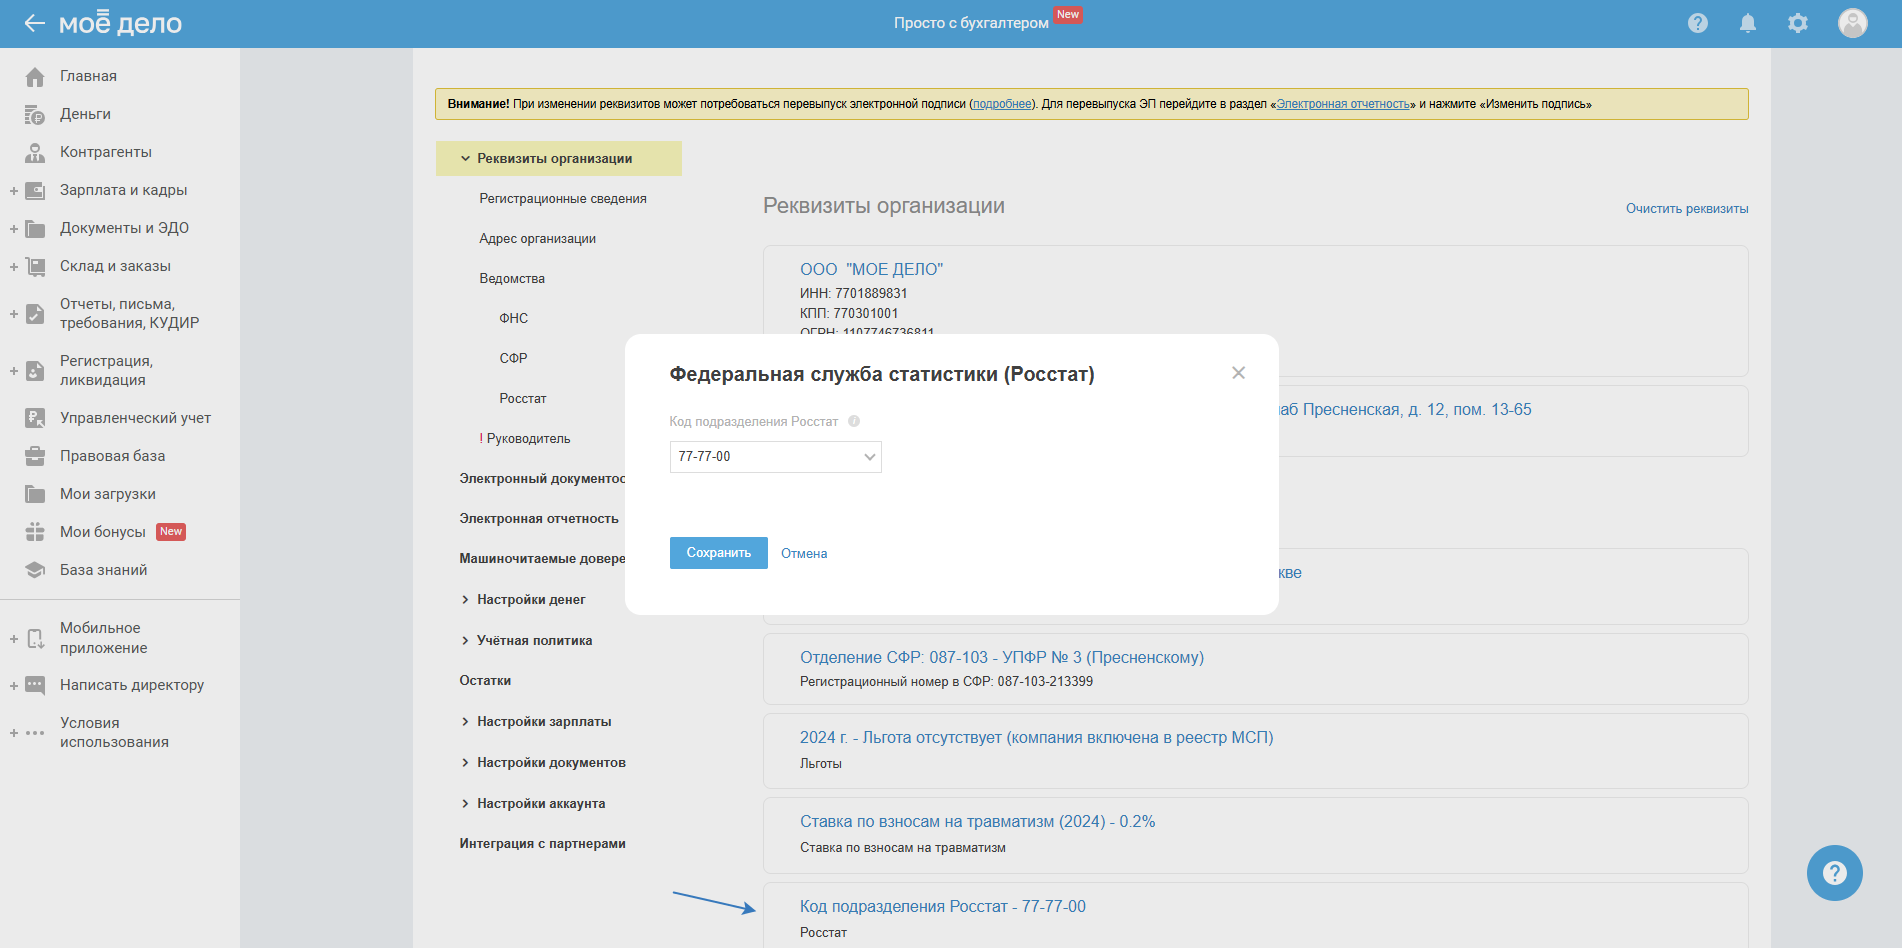Click Отмена in the Росстат dialog

point(804,554)
